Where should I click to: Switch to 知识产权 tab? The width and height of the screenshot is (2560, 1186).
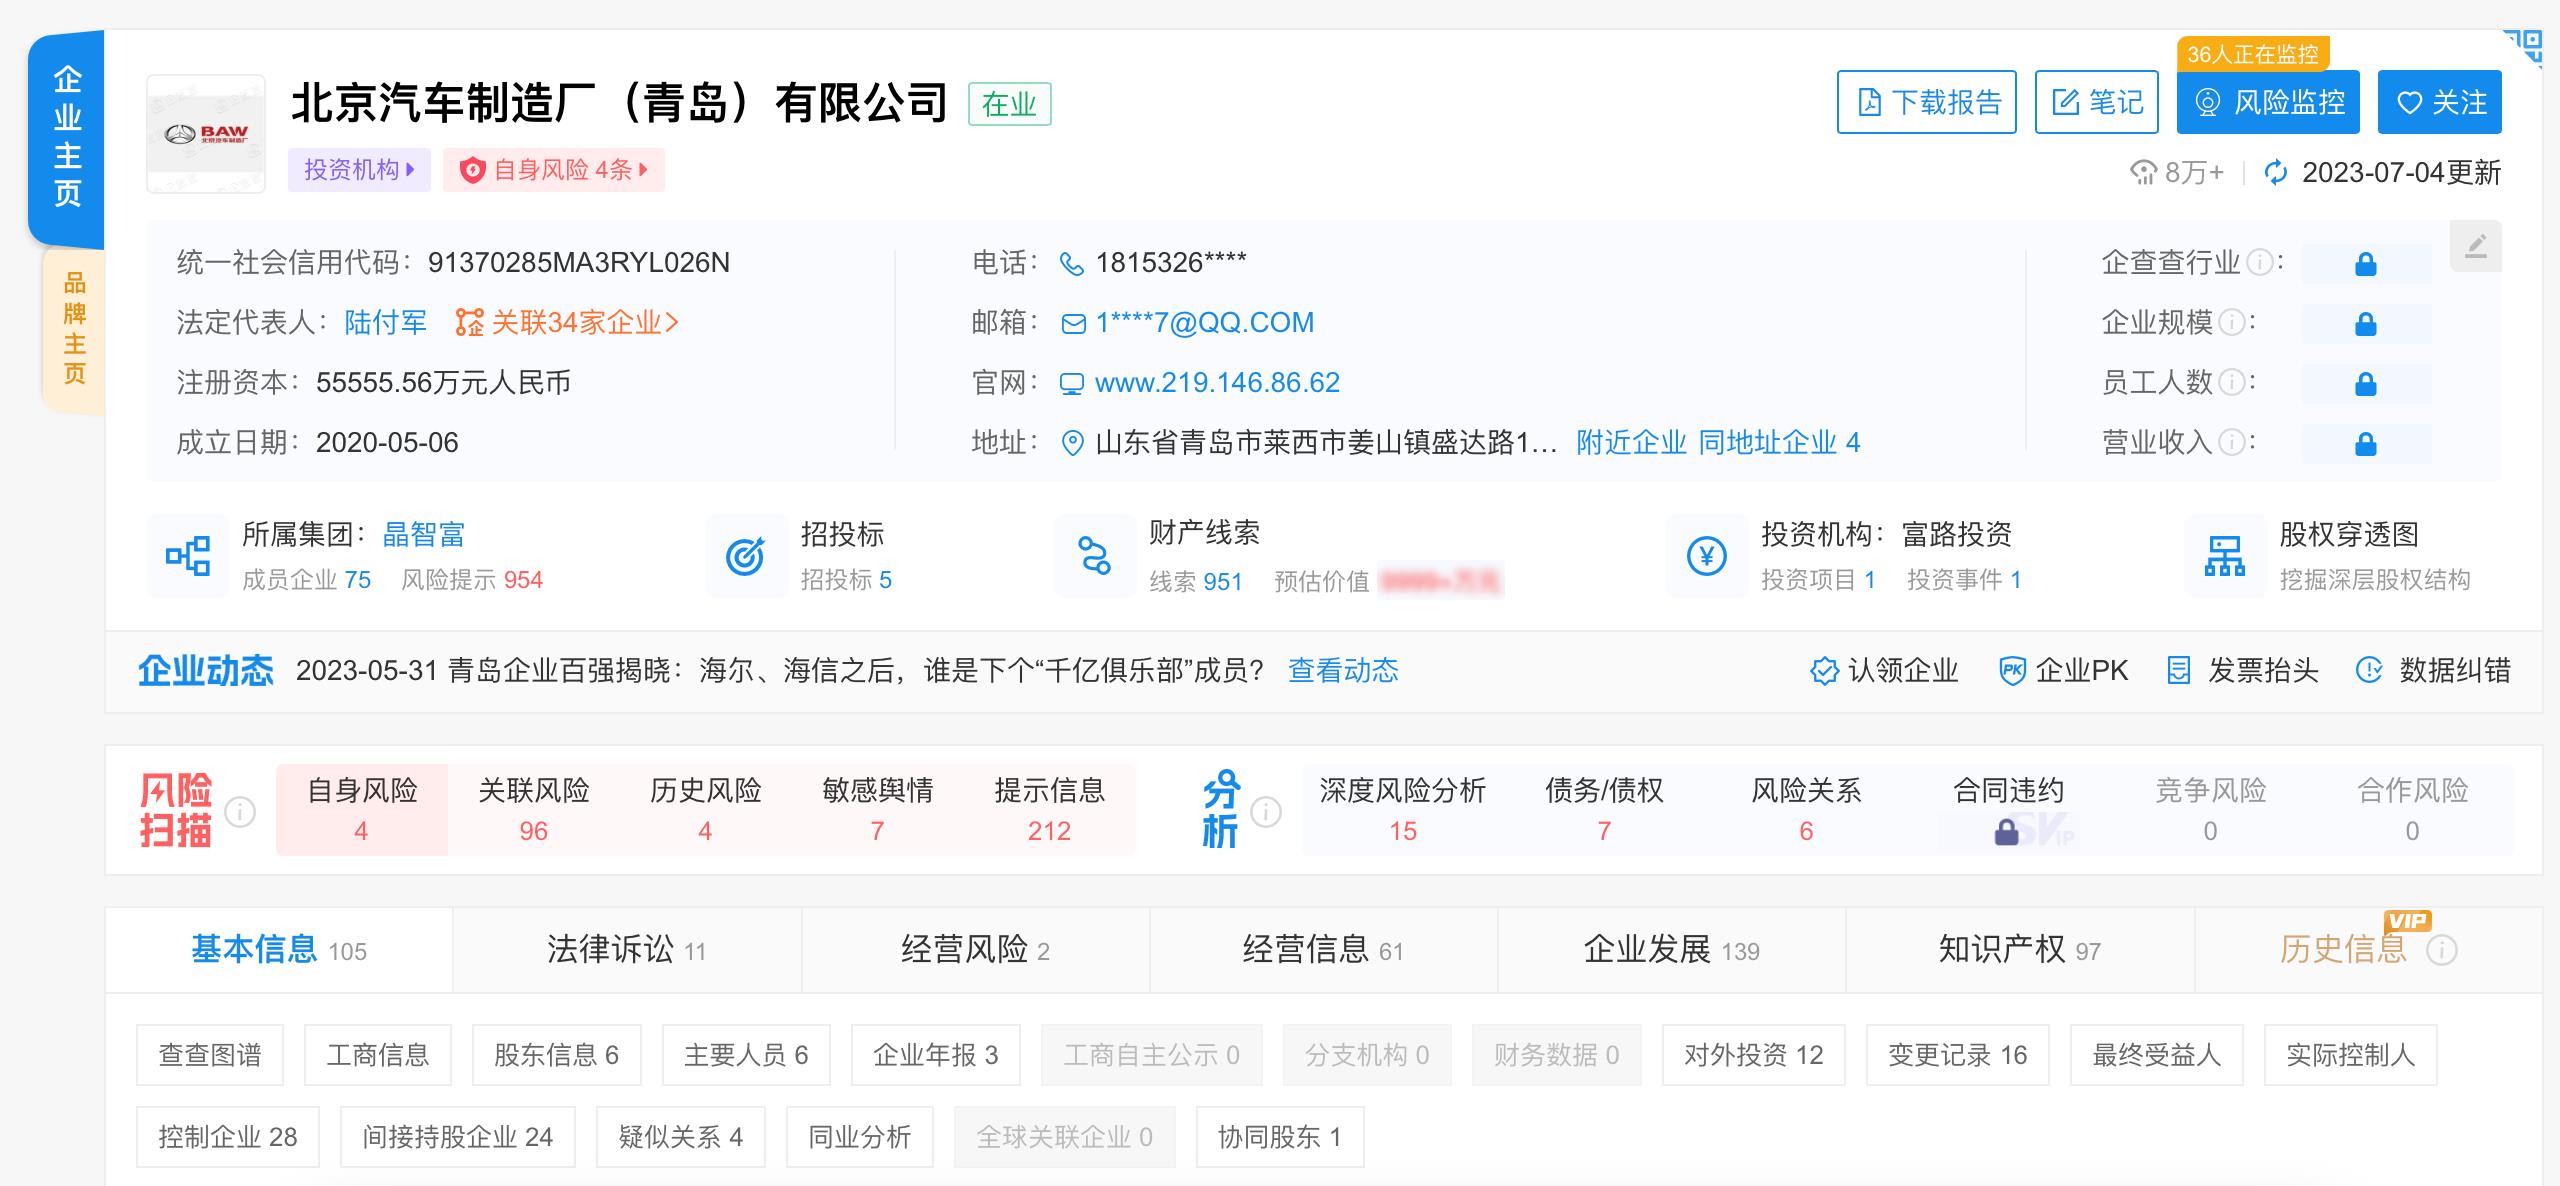tap(2020, 950)
